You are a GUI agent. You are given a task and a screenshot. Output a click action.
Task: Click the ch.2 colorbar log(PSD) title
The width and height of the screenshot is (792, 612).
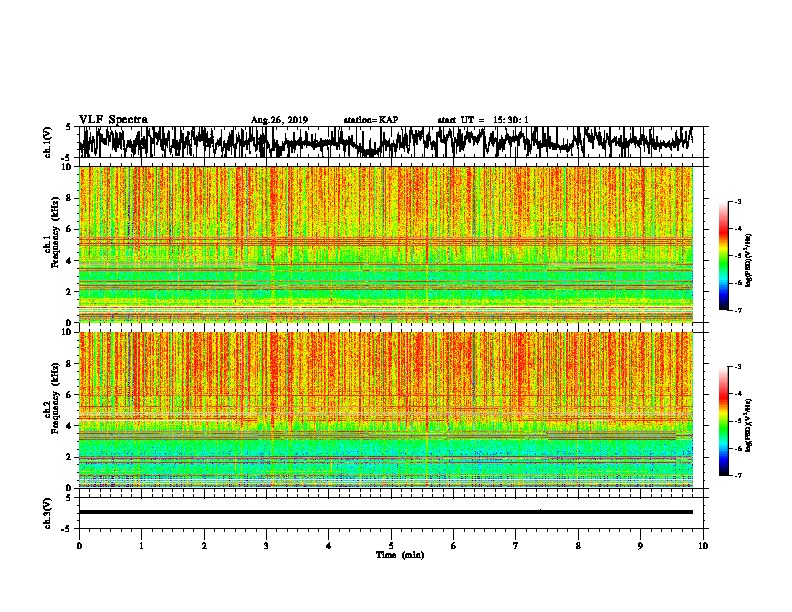click(748, 425)
